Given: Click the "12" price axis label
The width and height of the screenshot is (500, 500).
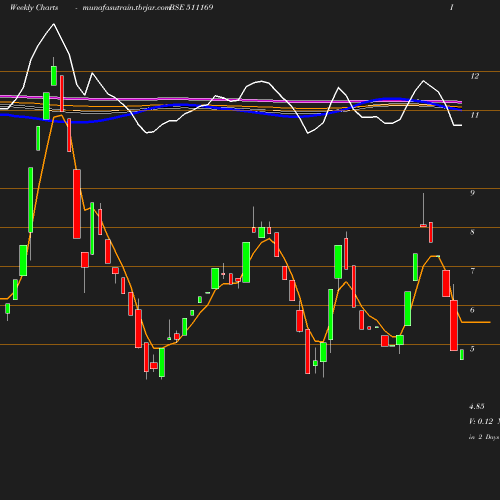Looking at the screenshot, I should (x=475, y=76).
